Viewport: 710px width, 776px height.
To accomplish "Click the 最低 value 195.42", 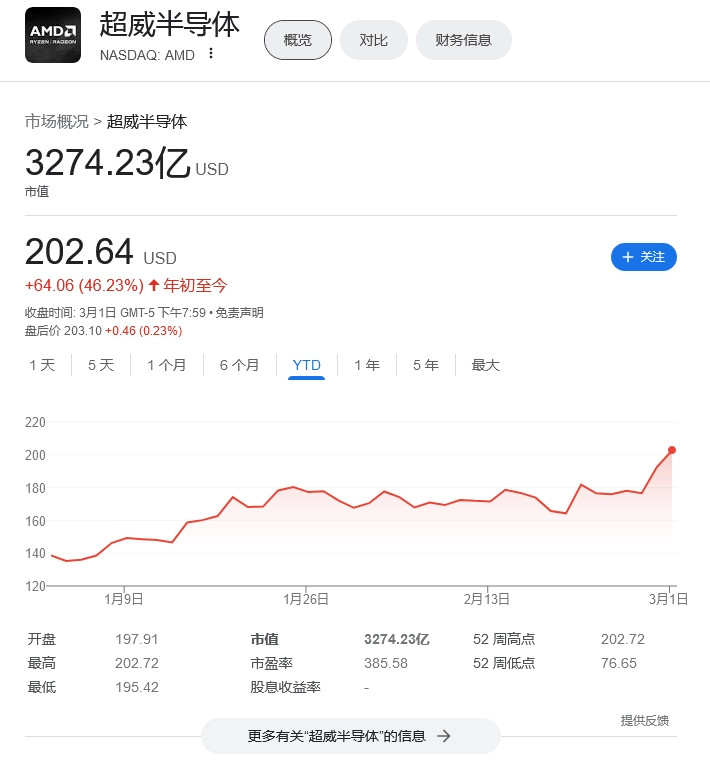I will pos(137,687).
